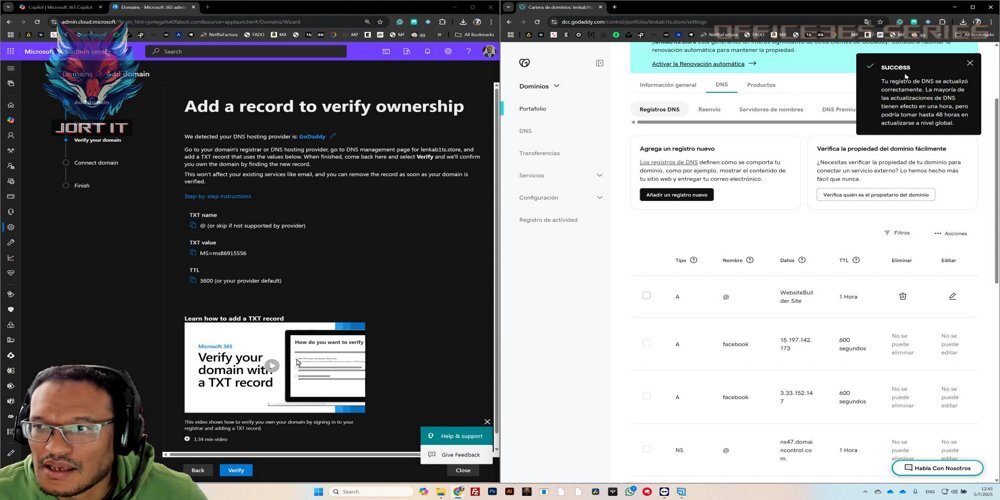Image resolution: width=1000 pixels, height=500 pixels.
Task: Open Registro de actividad in sidebar
Action: click(548, 220)
